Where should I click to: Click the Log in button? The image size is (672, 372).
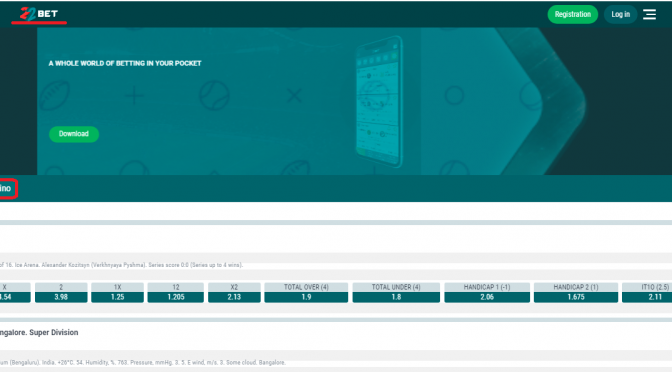tap(620, 15)
